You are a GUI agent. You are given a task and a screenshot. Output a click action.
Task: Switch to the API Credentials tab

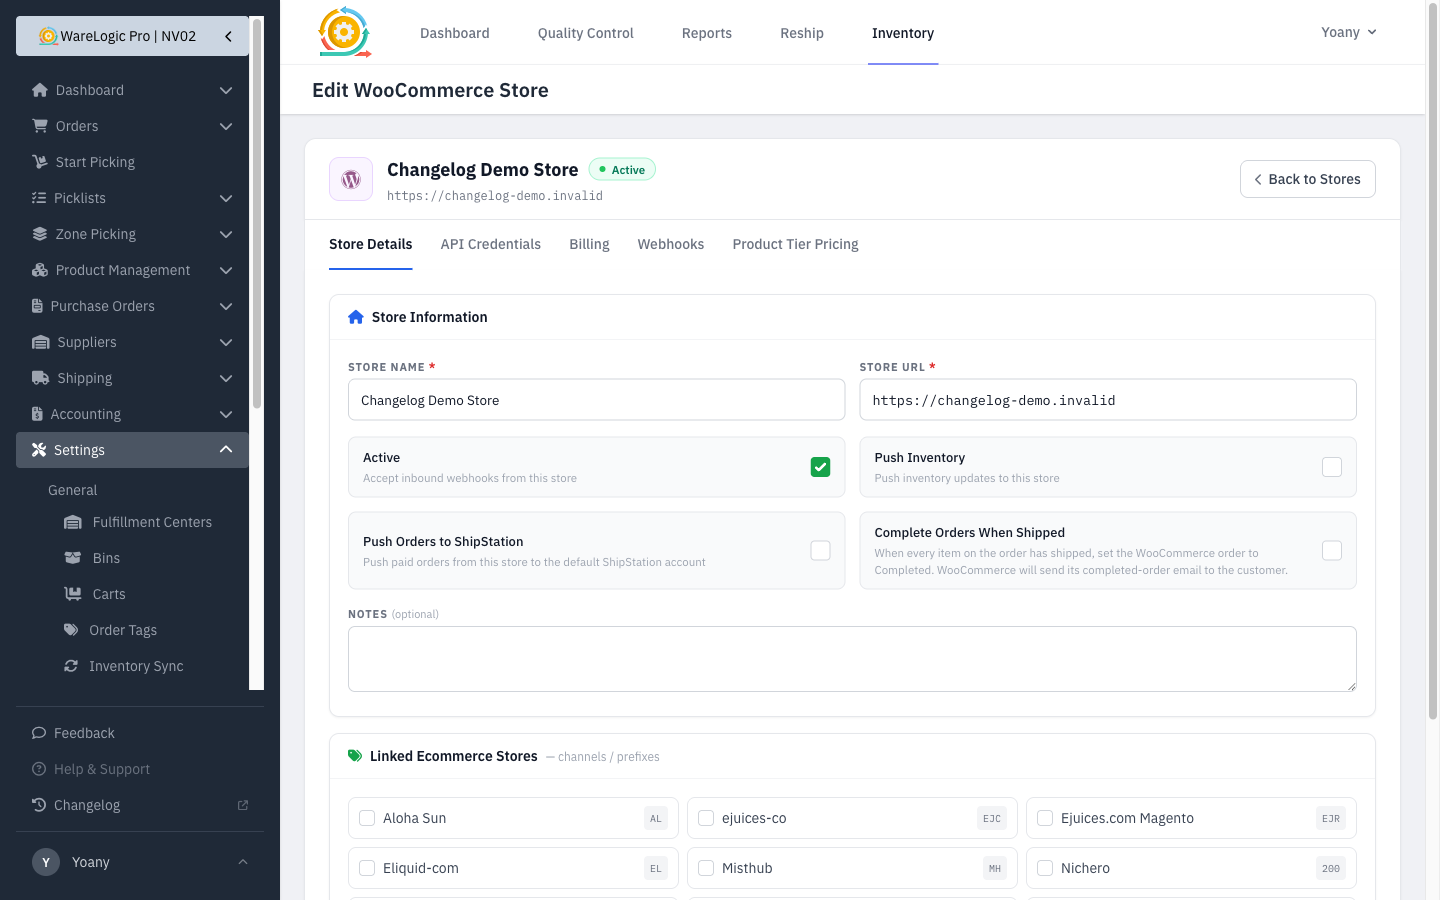[491, 244]
